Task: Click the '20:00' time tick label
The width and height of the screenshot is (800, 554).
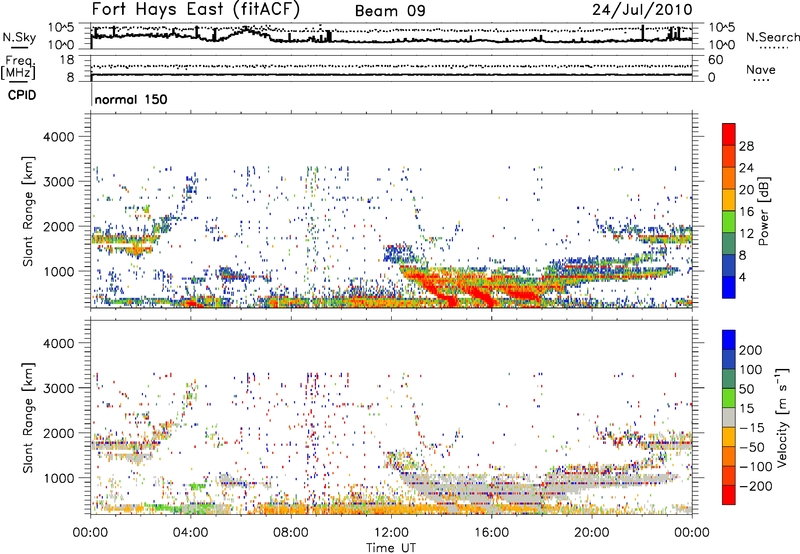Action: 592,533
